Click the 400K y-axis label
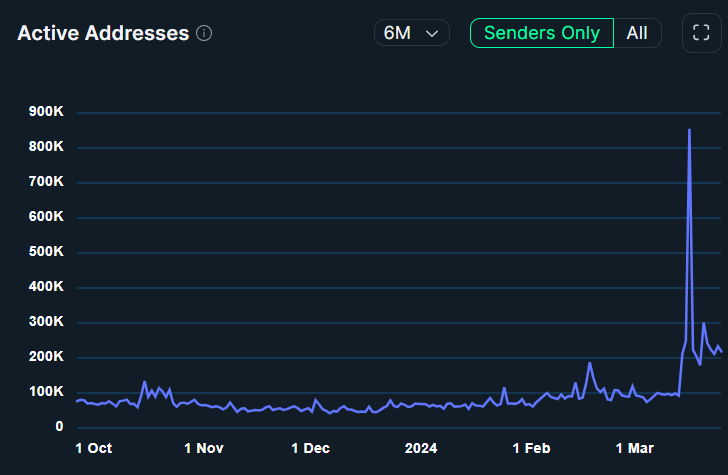 click(46, 286)
